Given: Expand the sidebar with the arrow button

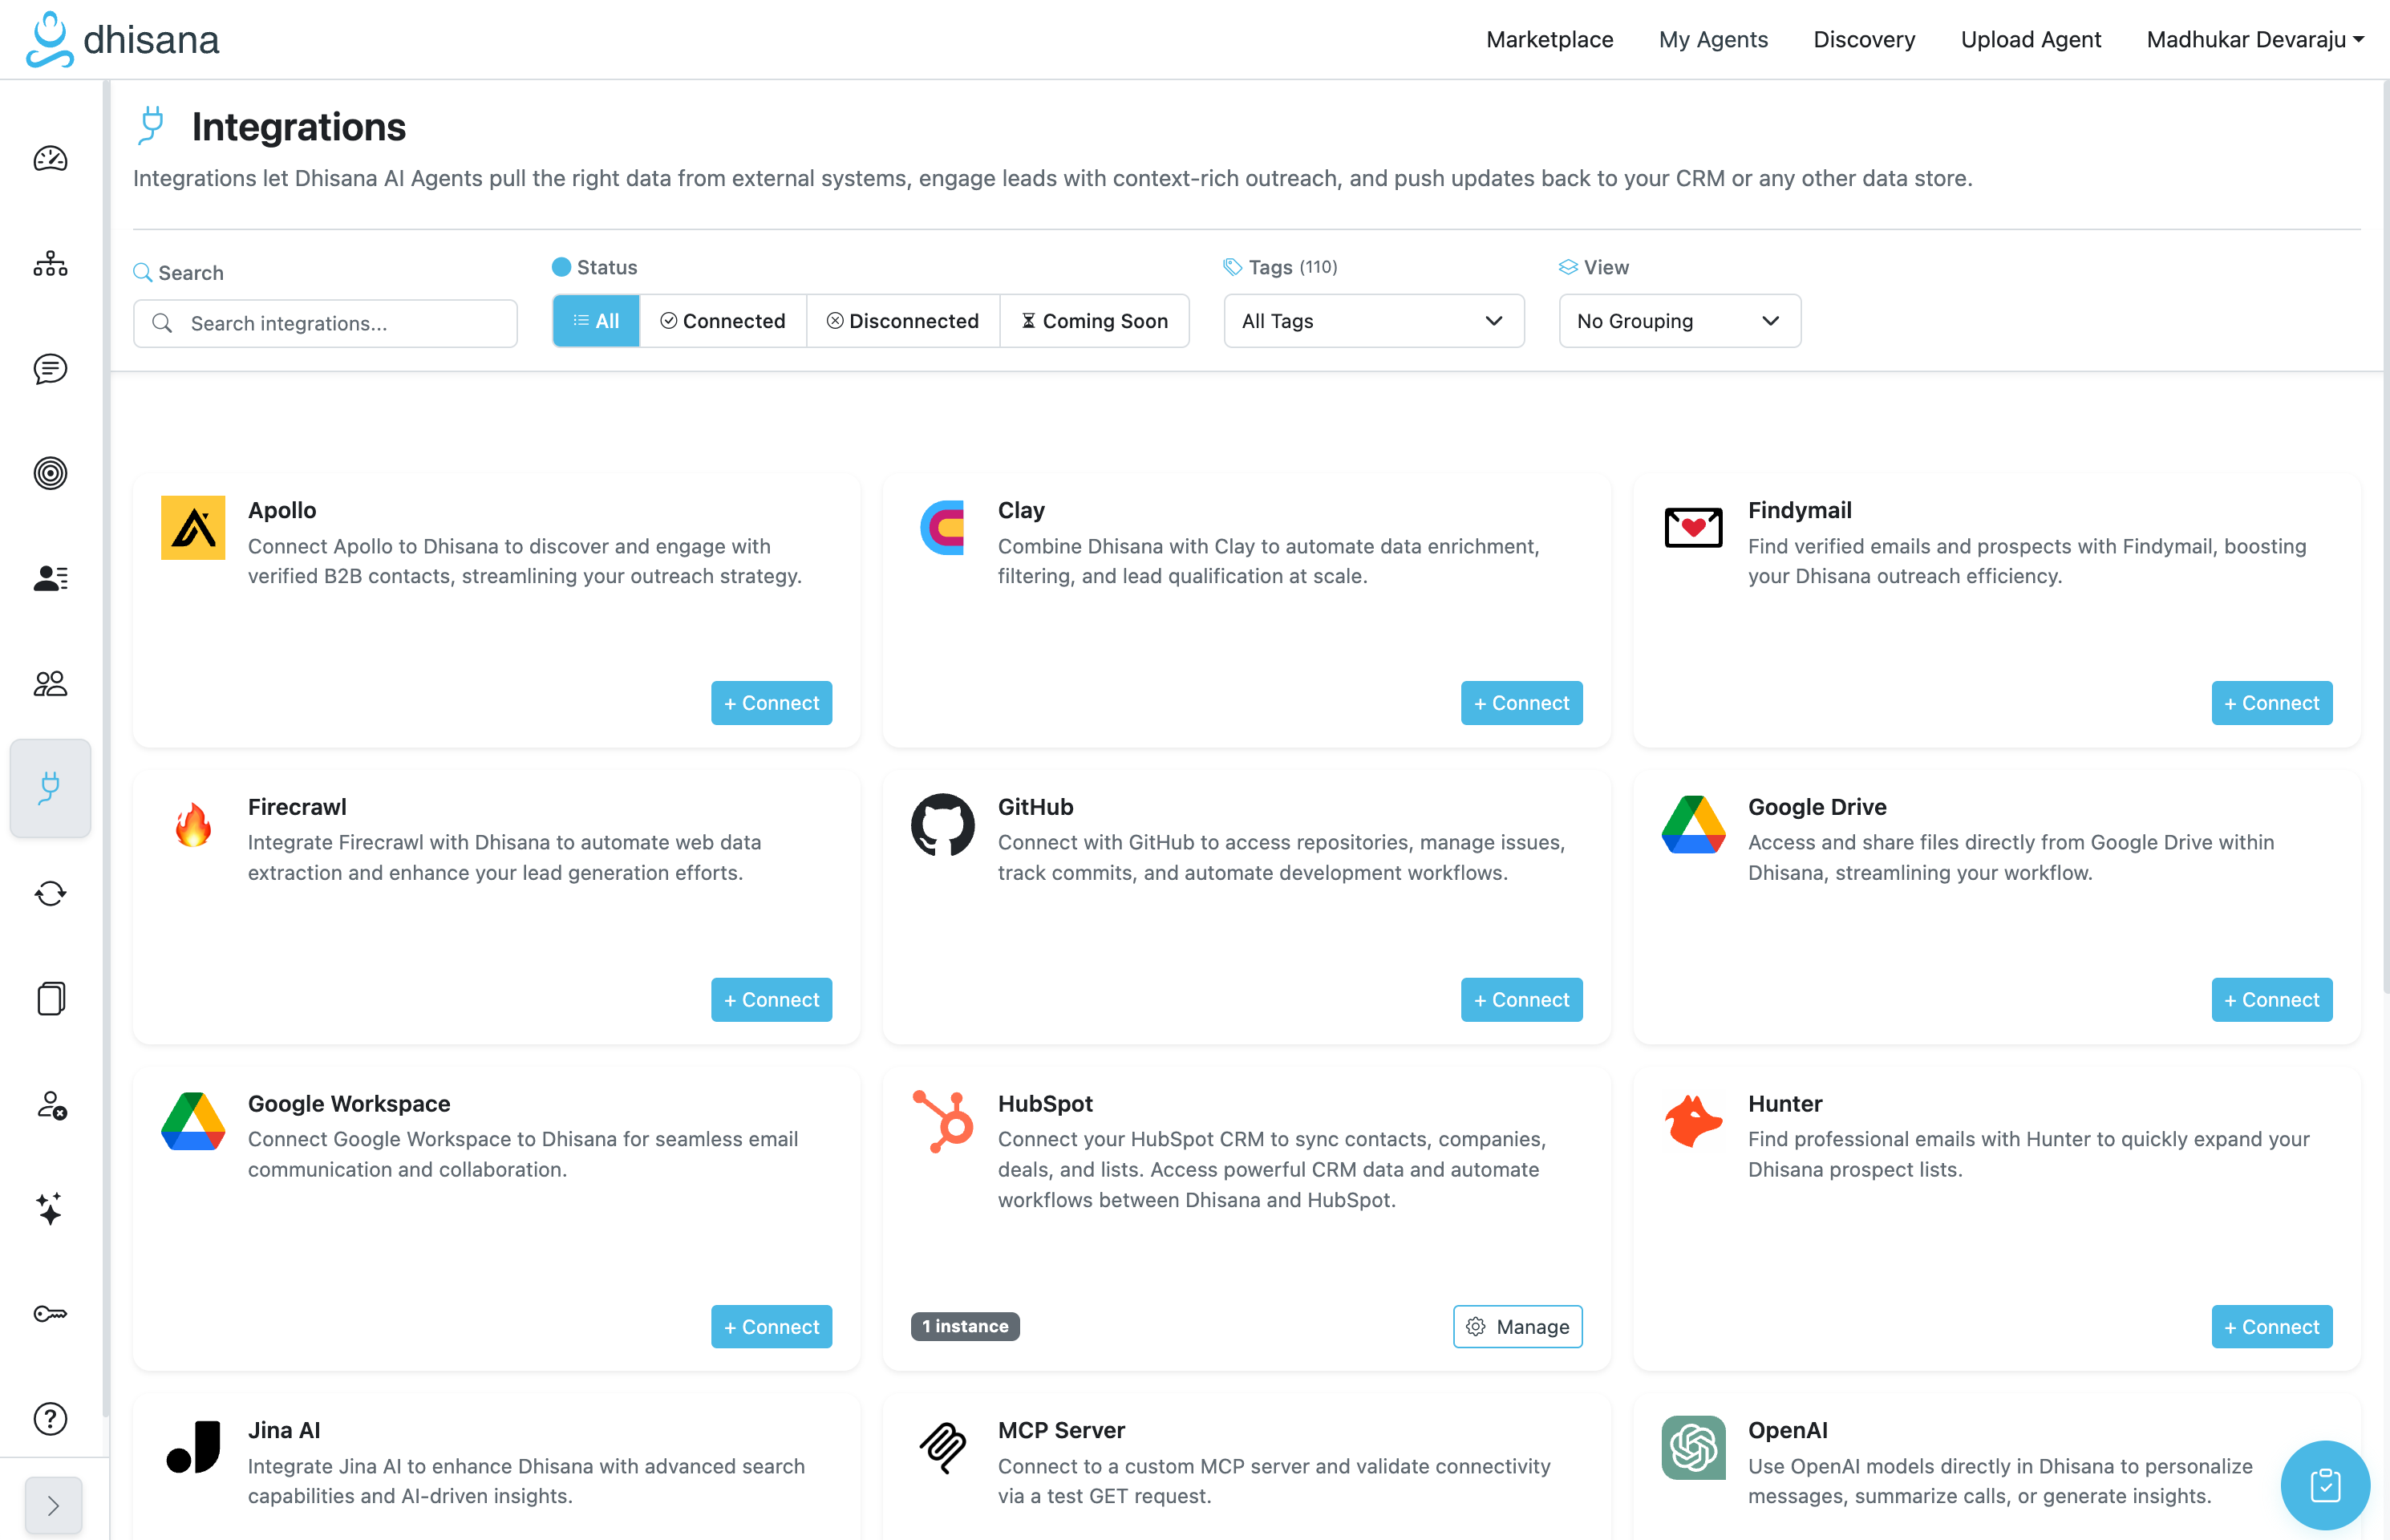Looking at the screenshot, I should [x=53, y=1505].
